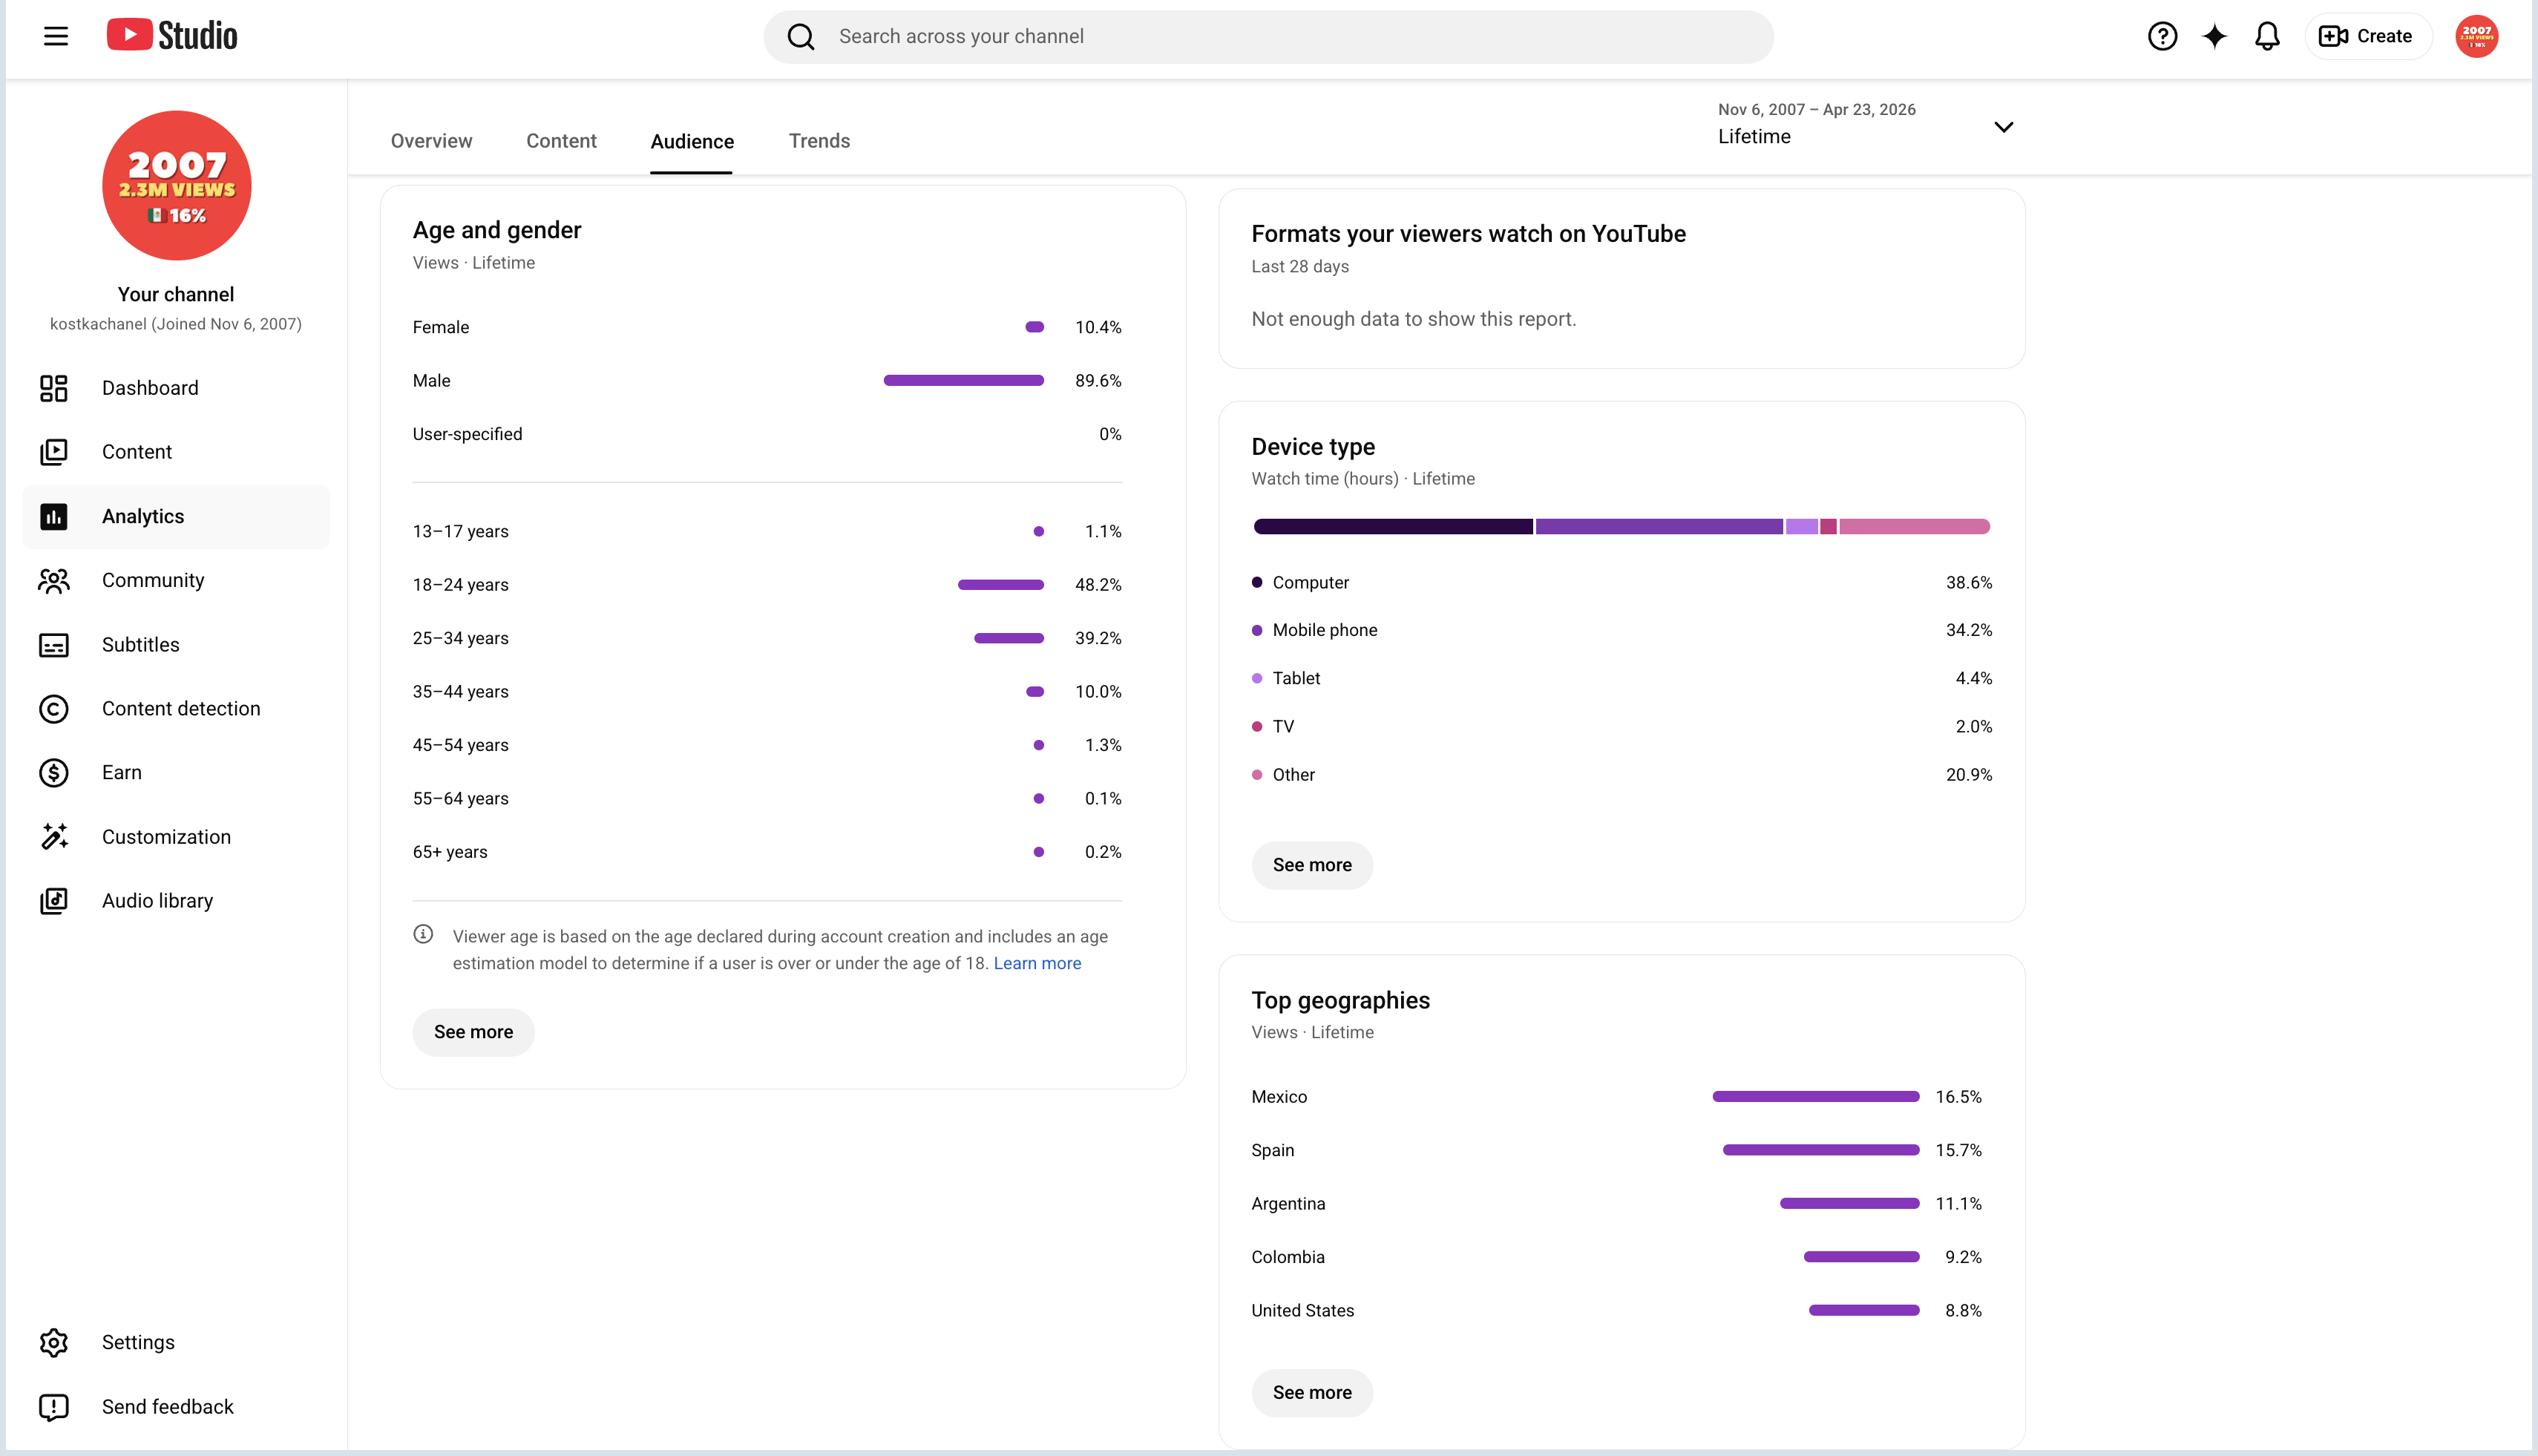
Task: Open Settings gear in the sidebar
Action: 54,1342
